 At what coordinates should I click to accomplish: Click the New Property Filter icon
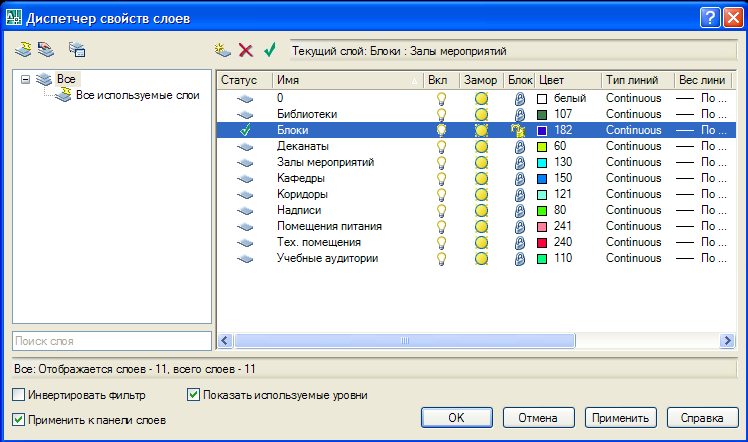tap(23, 49)
